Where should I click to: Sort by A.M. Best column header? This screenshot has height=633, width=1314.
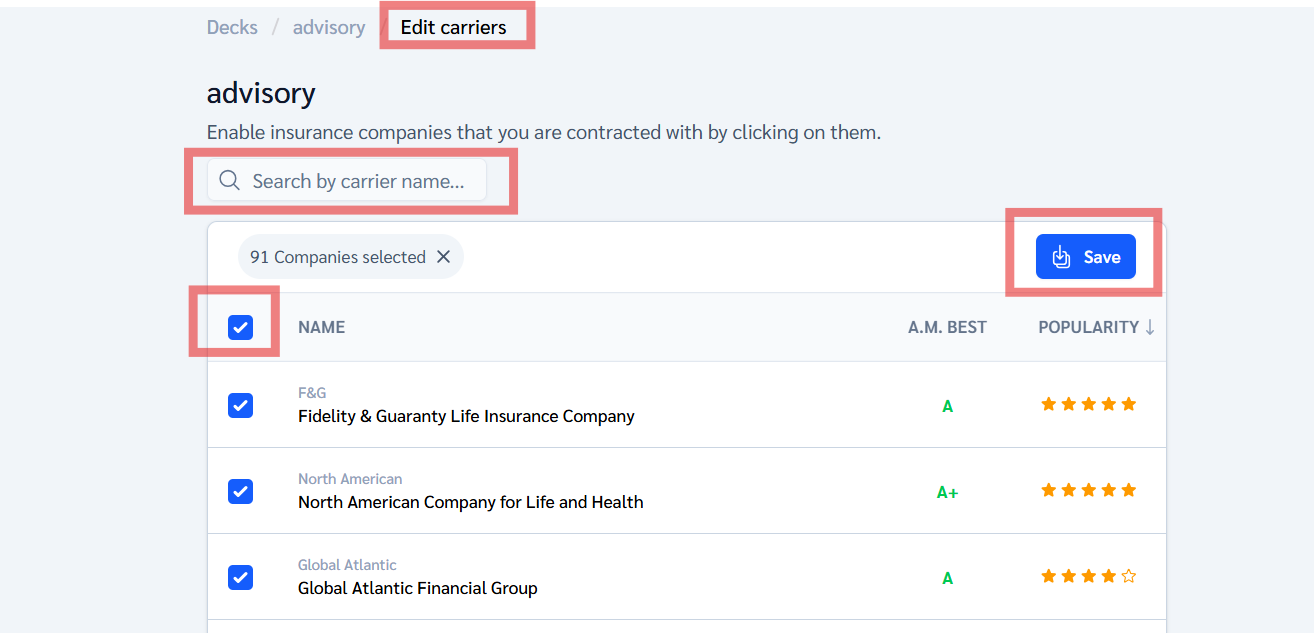(x=946, y=327)
